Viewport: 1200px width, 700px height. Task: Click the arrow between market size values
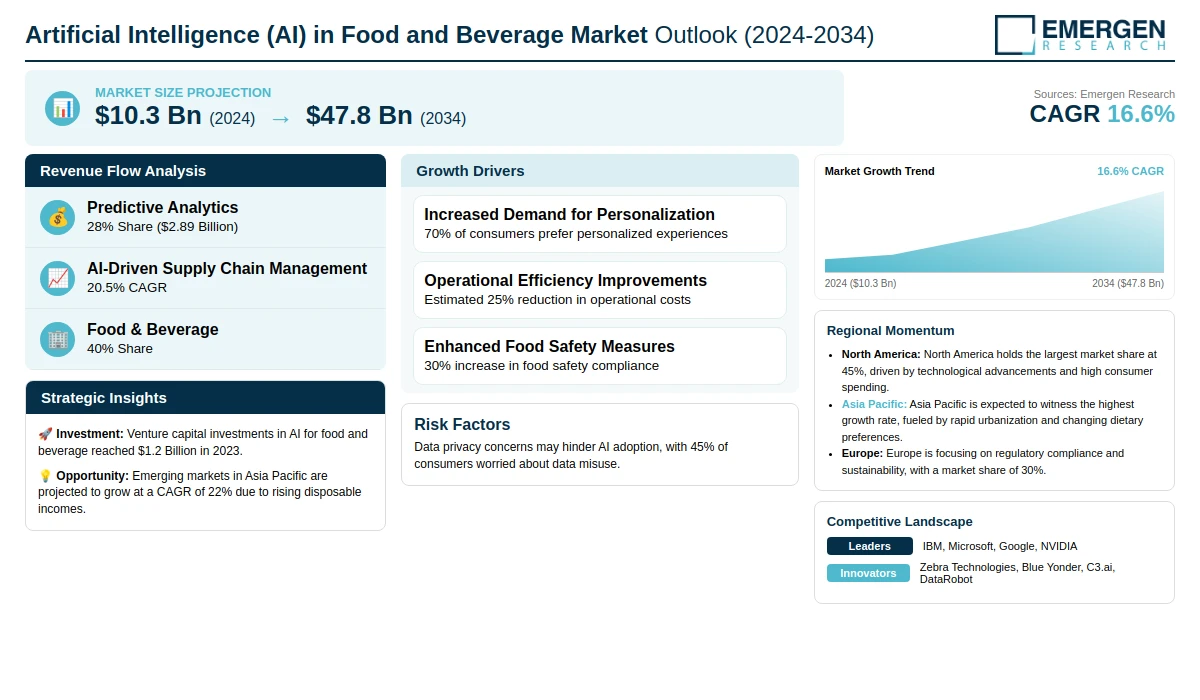(280, 118)
